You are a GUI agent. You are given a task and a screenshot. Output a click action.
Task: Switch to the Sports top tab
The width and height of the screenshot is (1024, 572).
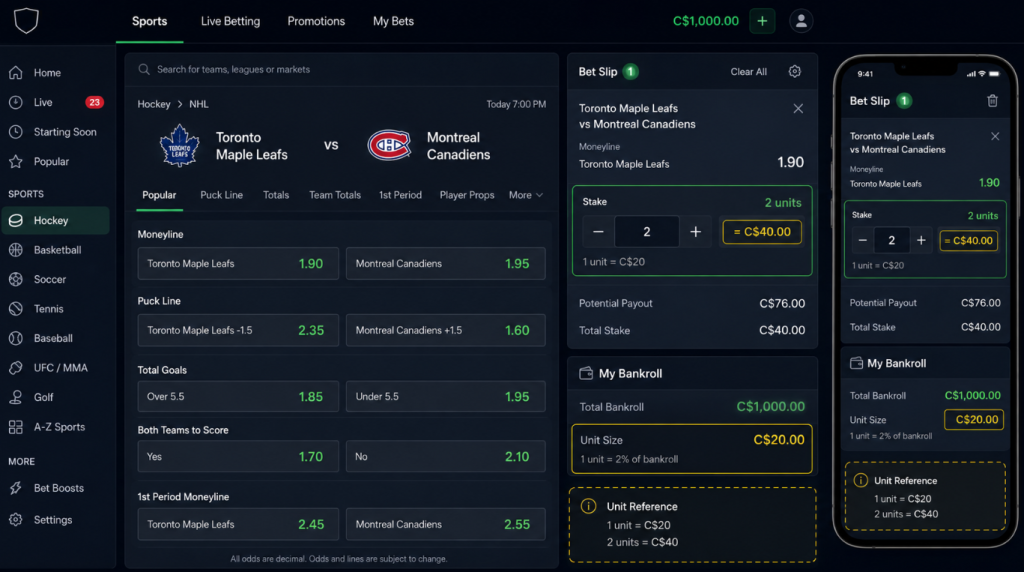pos(150,21)
